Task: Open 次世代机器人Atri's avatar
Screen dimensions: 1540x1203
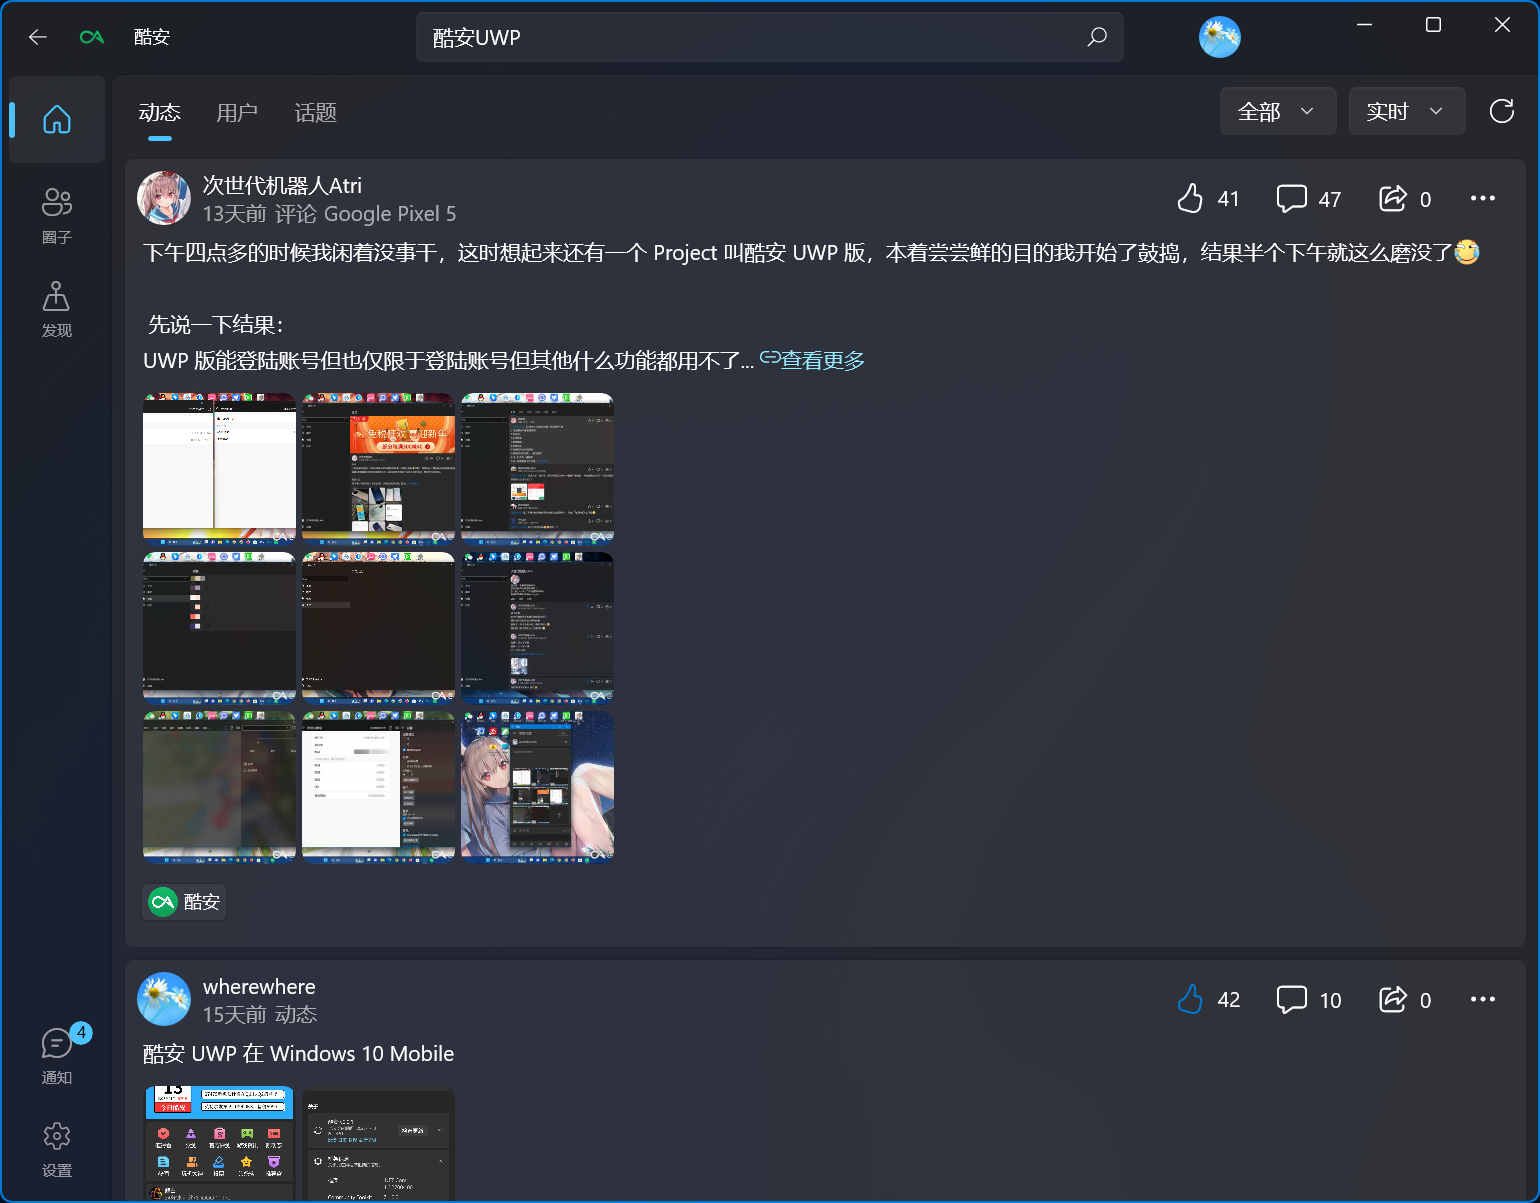Action: point(164,198)
